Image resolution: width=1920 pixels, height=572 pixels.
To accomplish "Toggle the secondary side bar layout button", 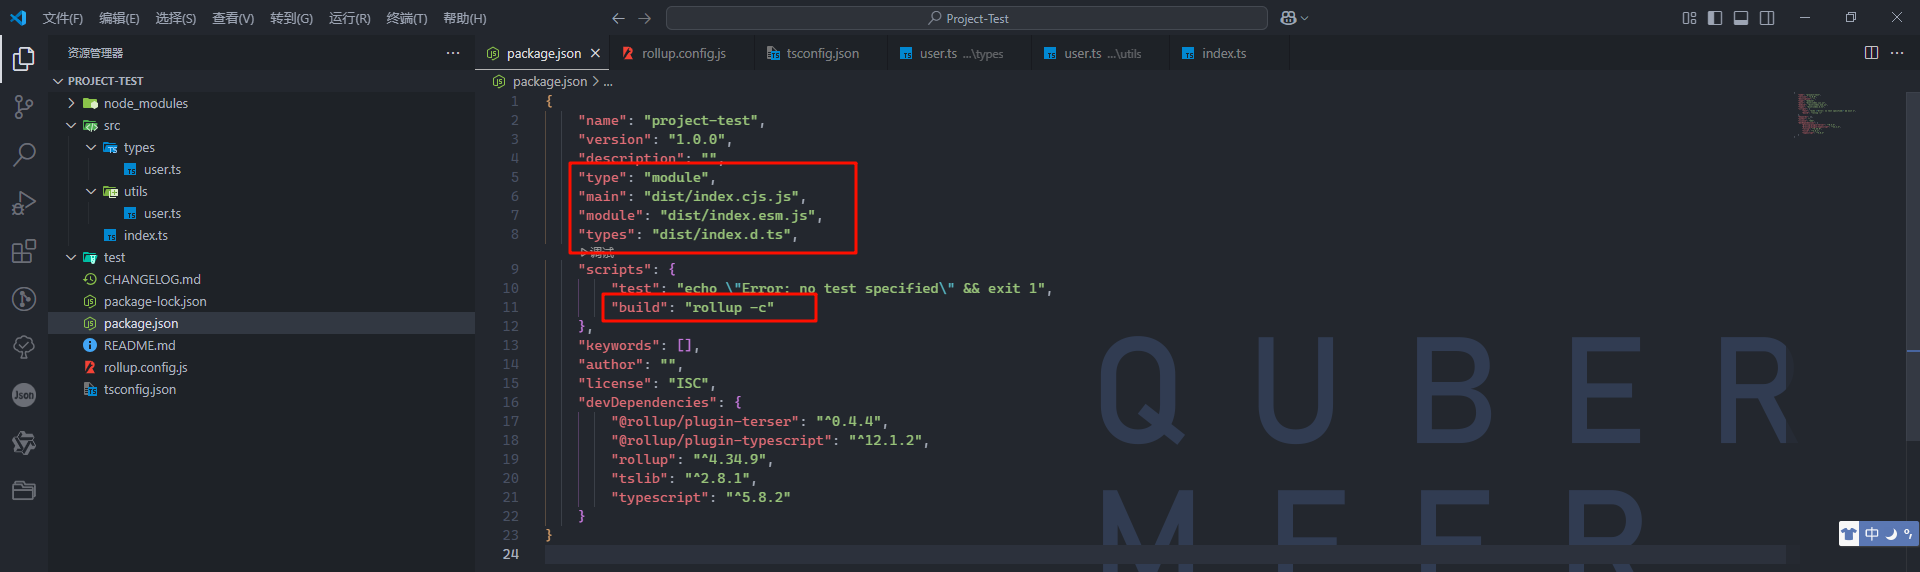I will point(1767,18).
